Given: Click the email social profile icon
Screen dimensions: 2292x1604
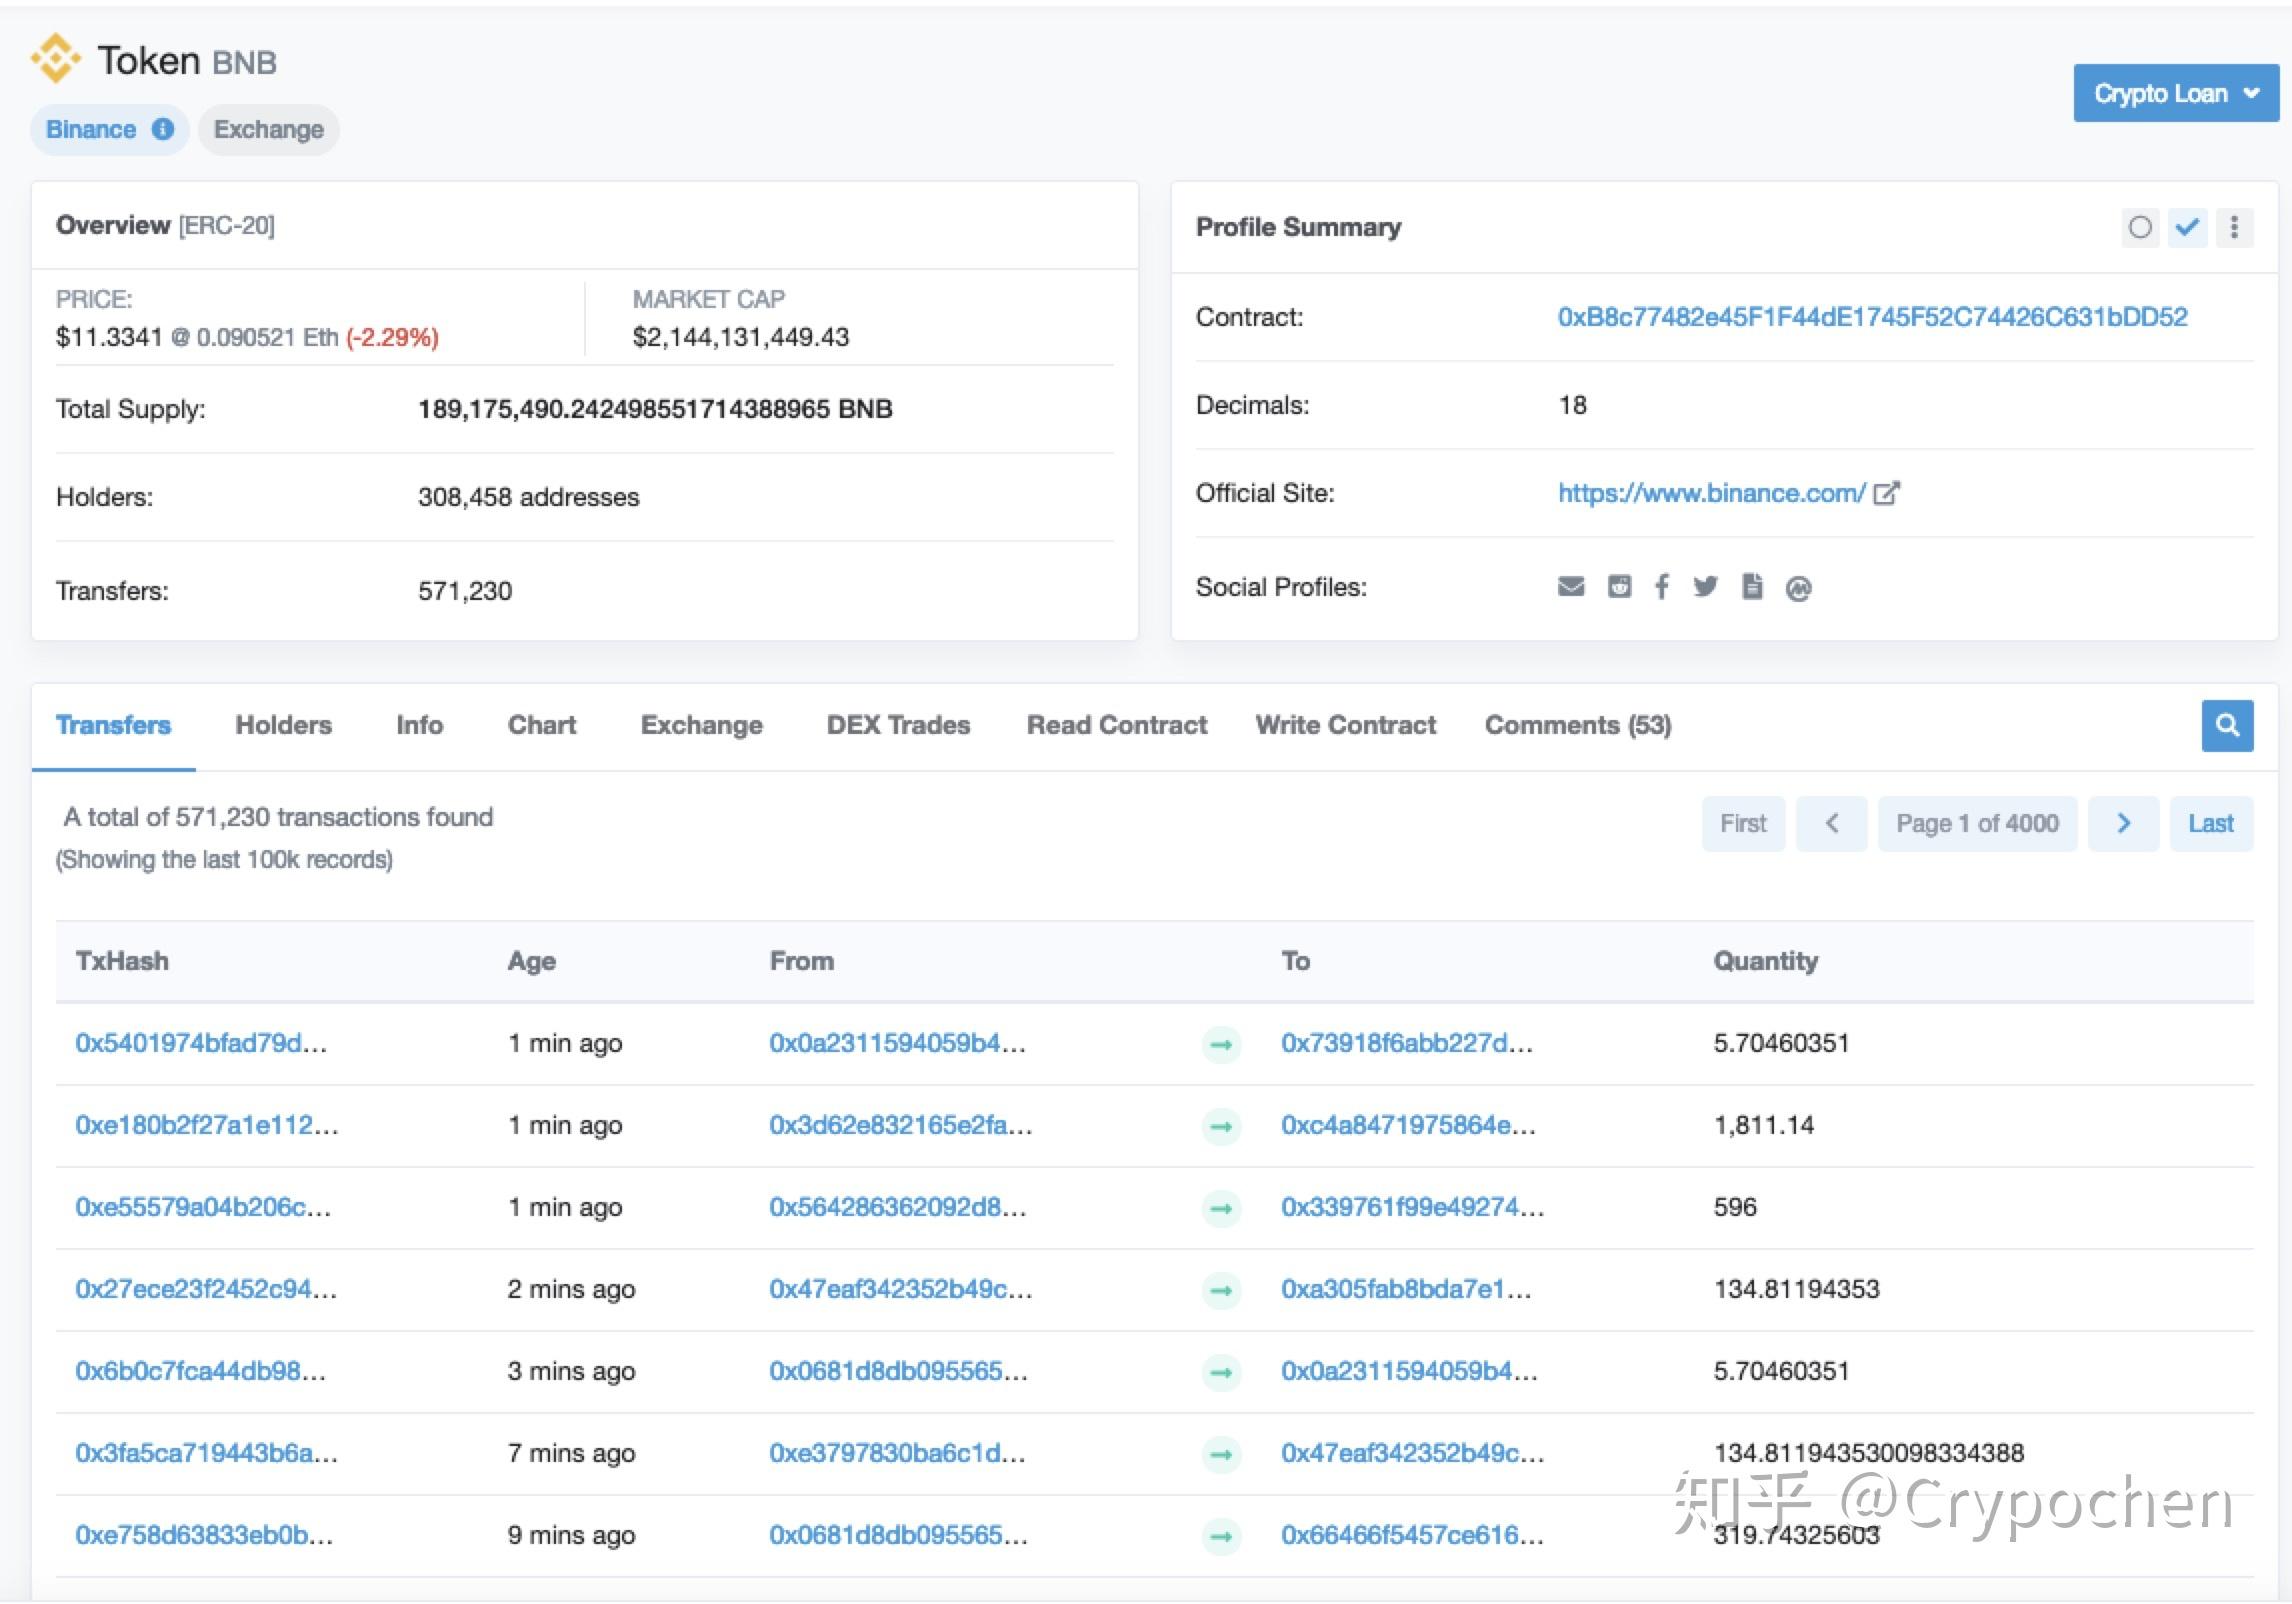Looking at the screenshot, I should coord(1571,587).
